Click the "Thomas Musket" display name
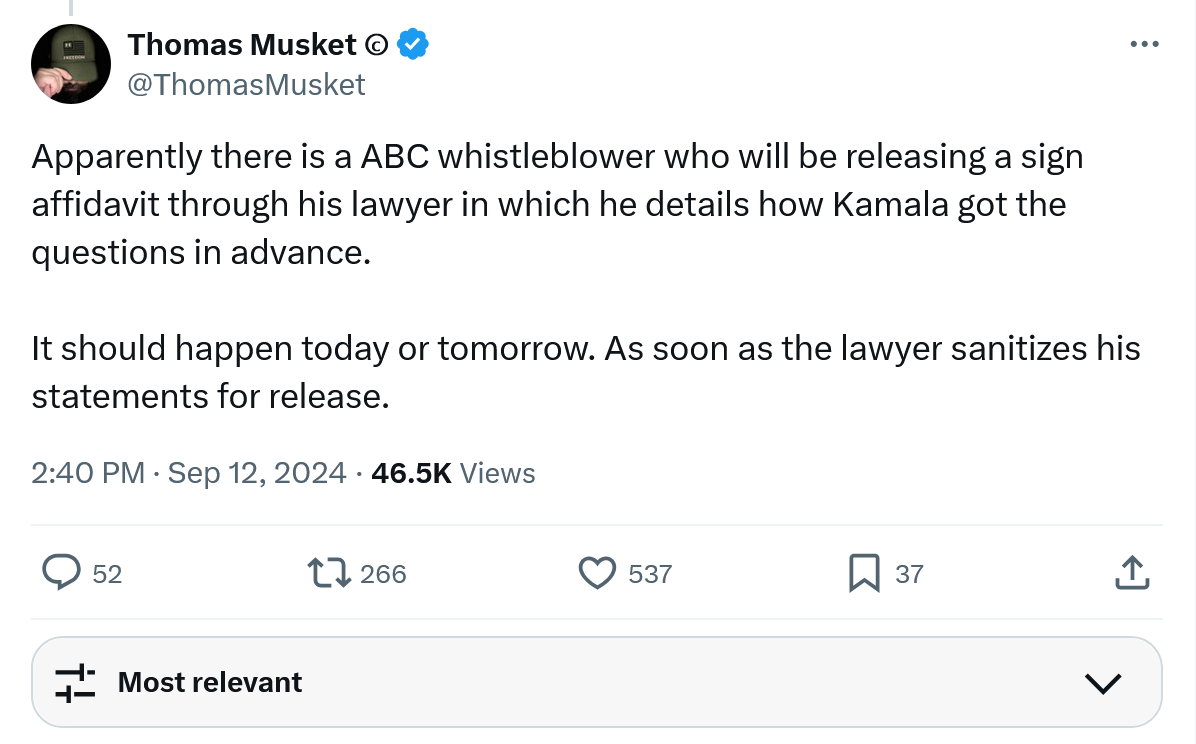Screen dimensions: 1196x744 click(242, 44)
